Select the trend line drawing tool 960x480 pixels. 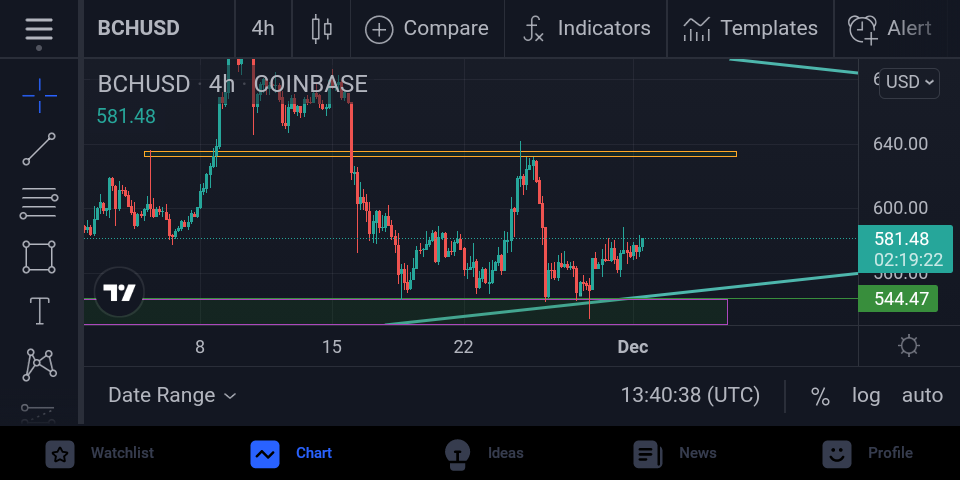point(39,149)
